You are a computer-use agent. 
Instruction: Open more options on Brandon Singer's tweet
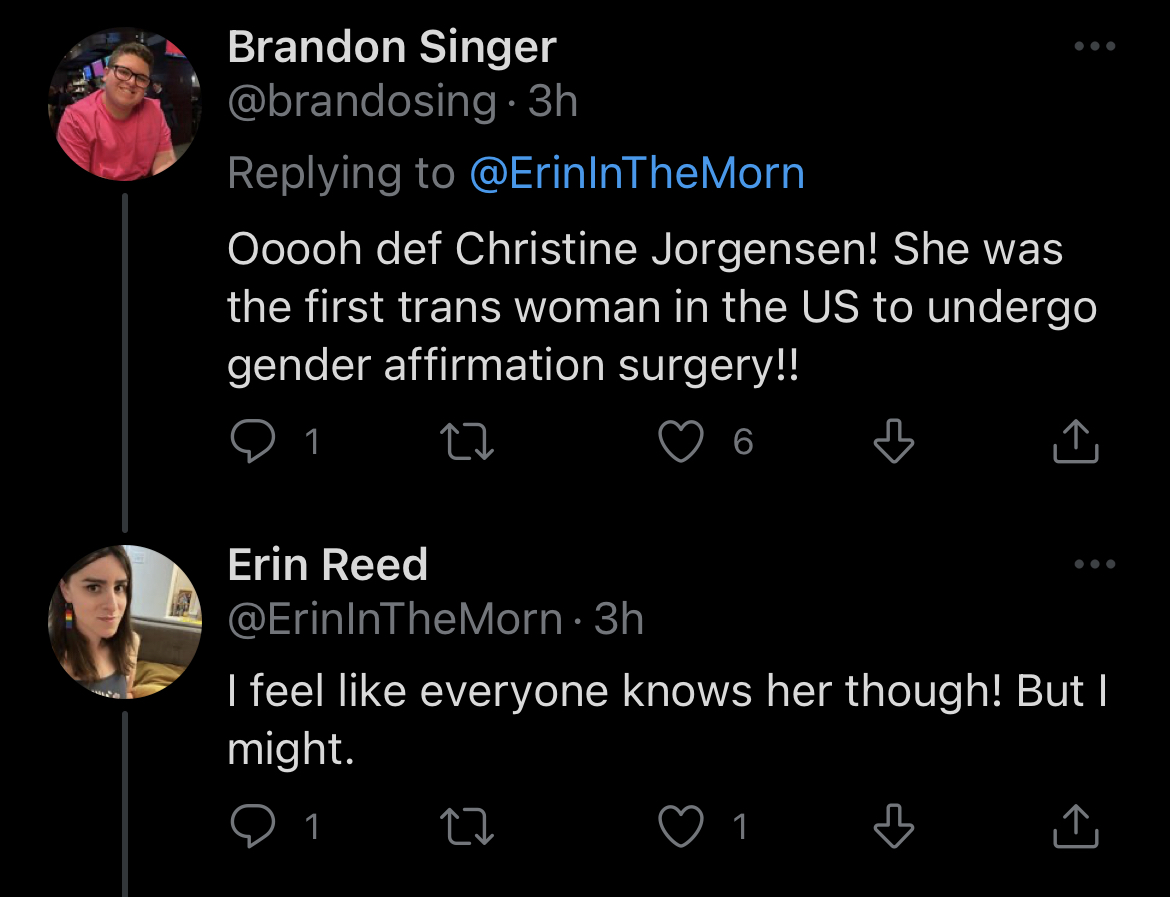[x=1094, y=47]
